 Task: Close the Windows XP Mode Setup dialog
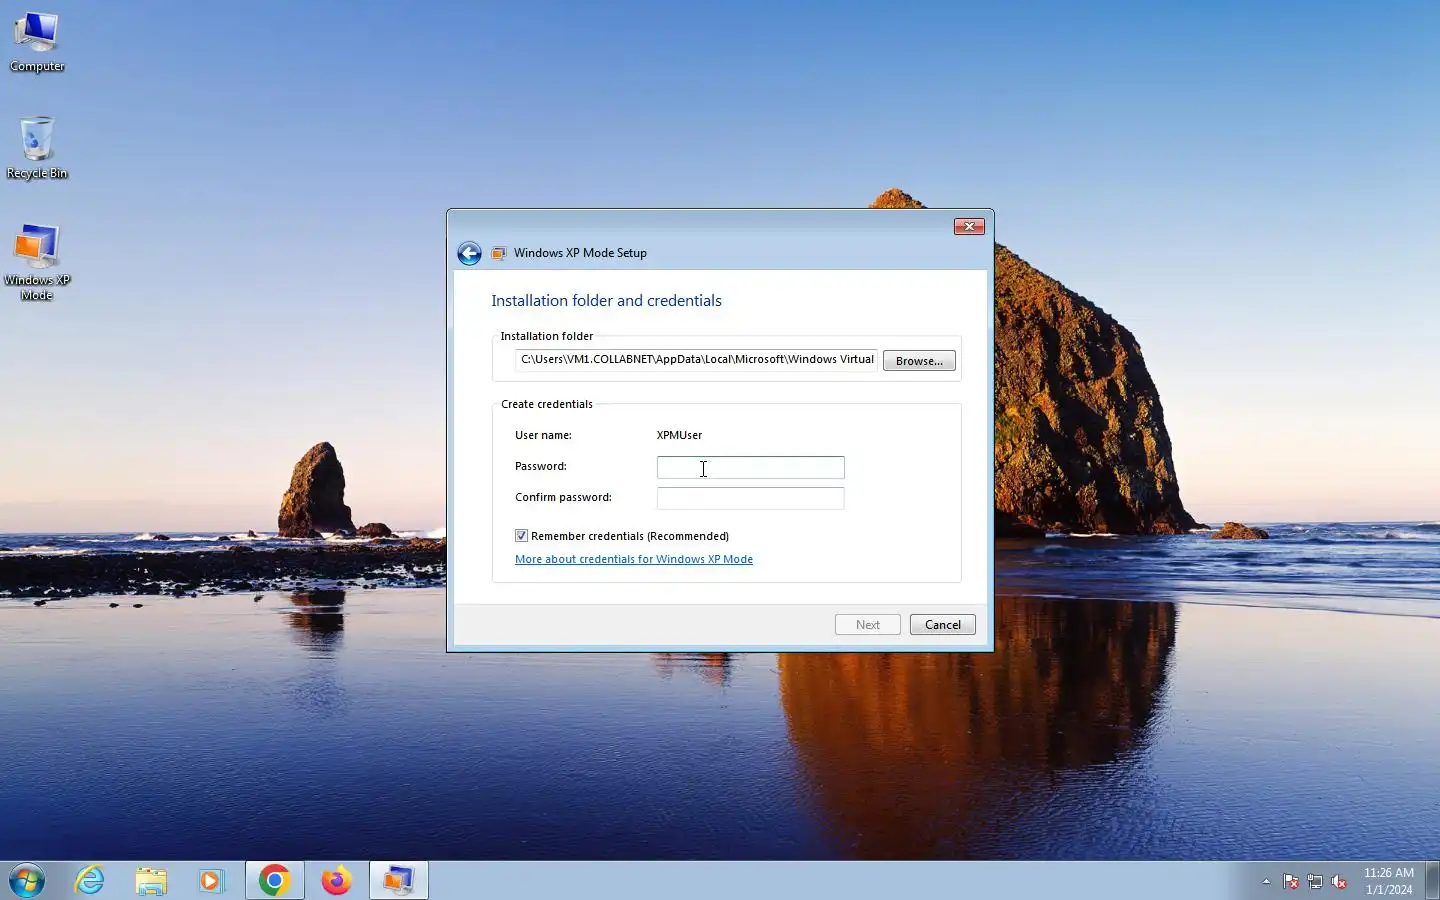(x=969, y=227)
